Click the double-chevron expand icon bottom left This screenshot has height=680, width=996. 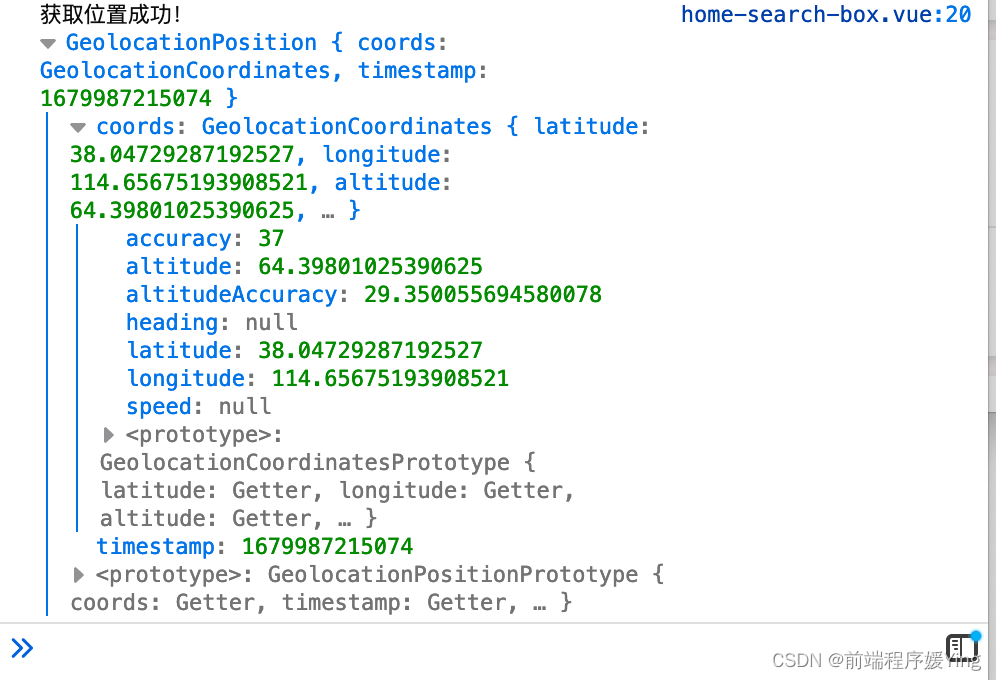coord(22,648)
